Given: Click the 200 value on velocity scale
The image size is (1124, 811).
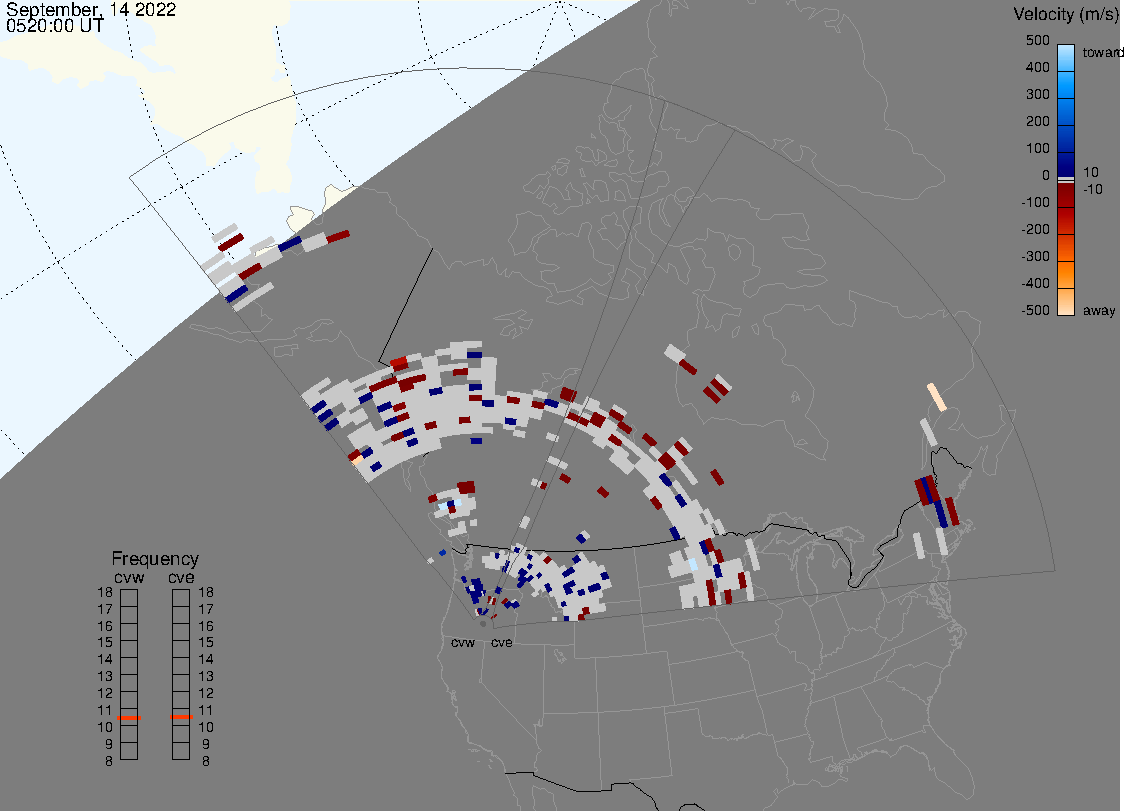Looking at the screenshot, I should tap(1037, 121).
